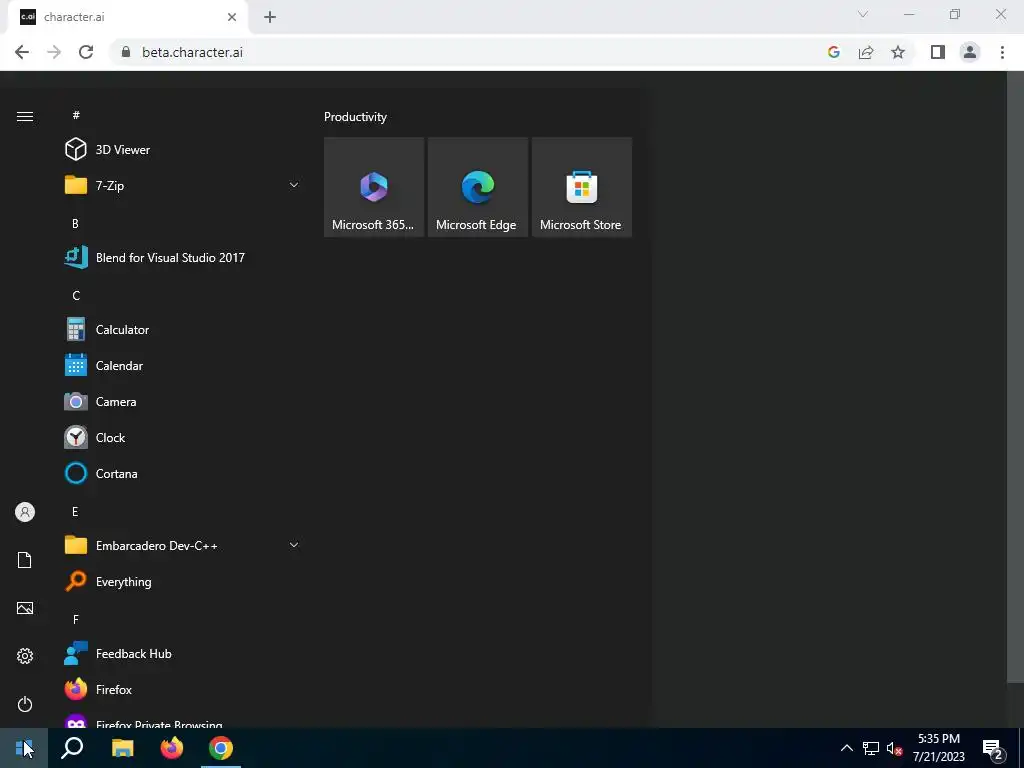Open Settings gear in the Start sidebar
The image size is (1024, 768).
coord(25,656)
